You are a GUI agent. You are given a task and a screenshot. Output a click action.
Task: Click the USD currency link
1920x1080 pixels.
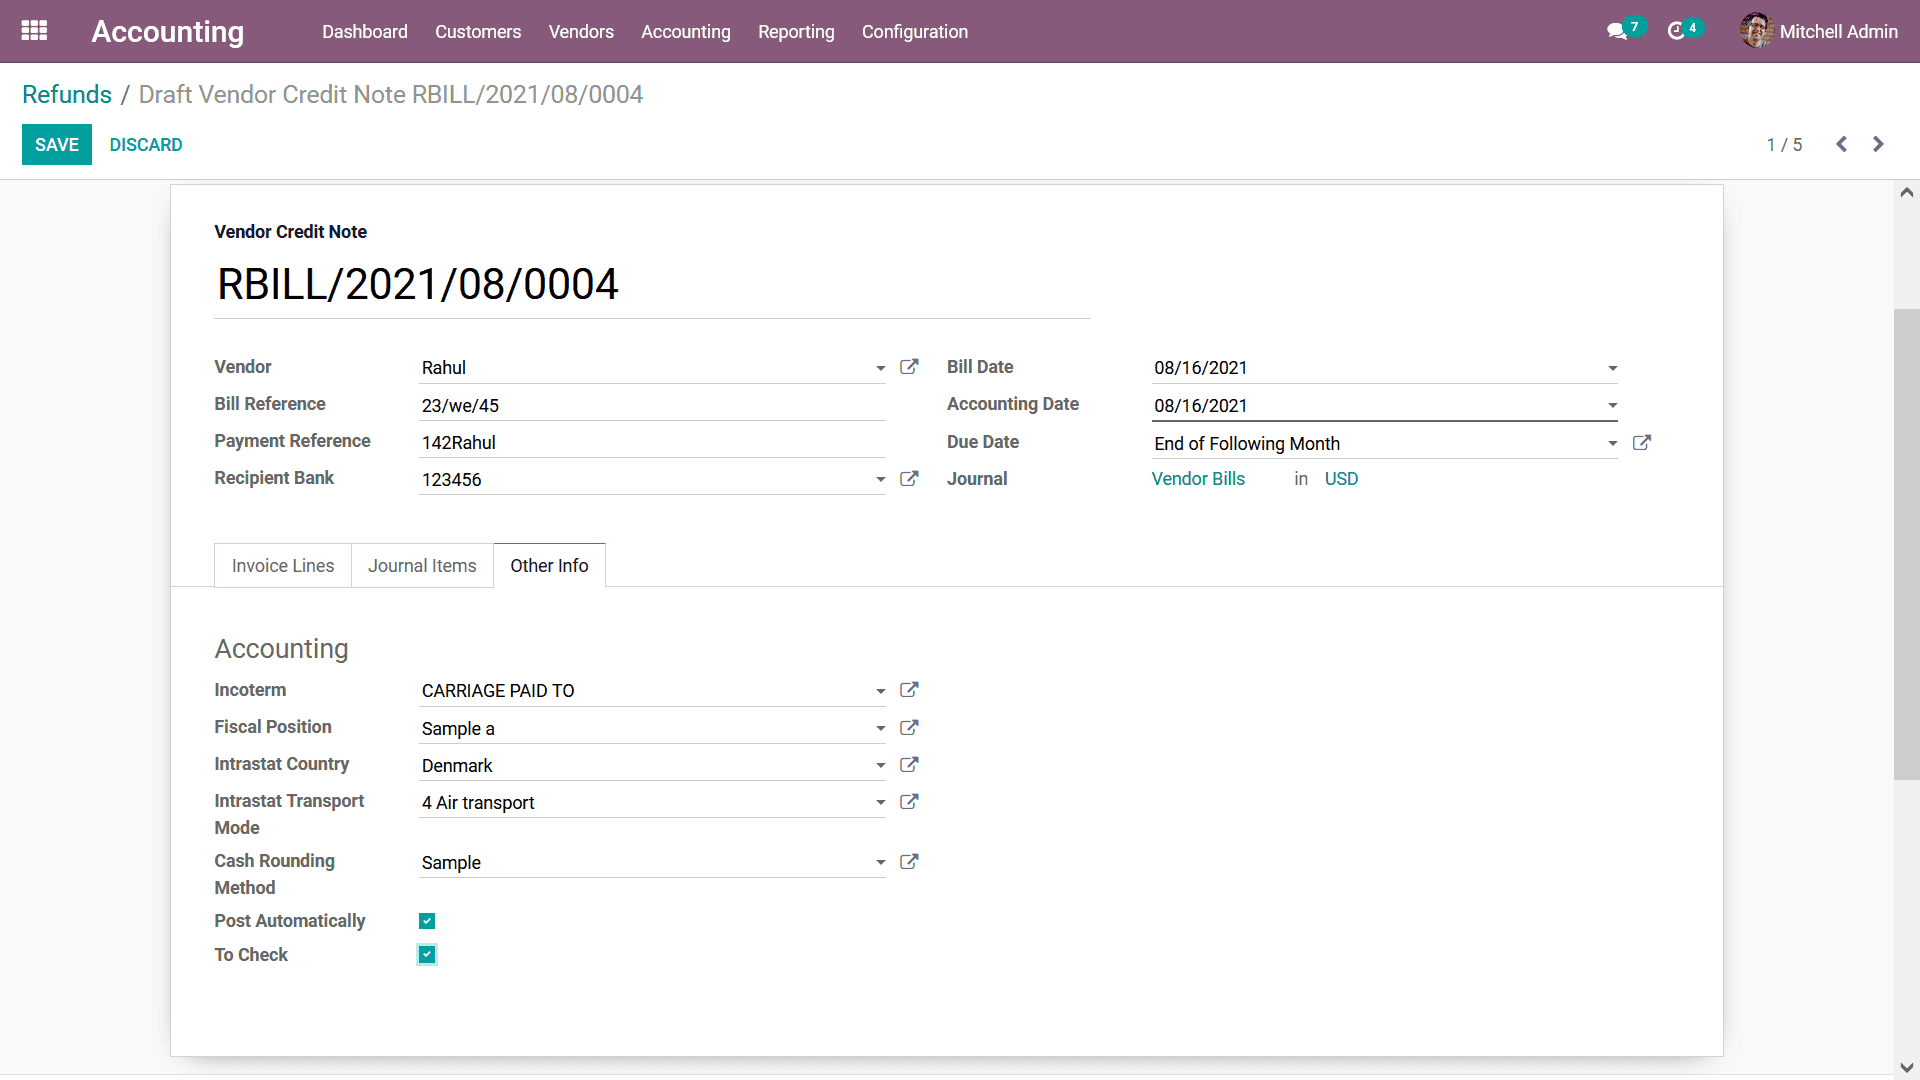point(1341,479)
